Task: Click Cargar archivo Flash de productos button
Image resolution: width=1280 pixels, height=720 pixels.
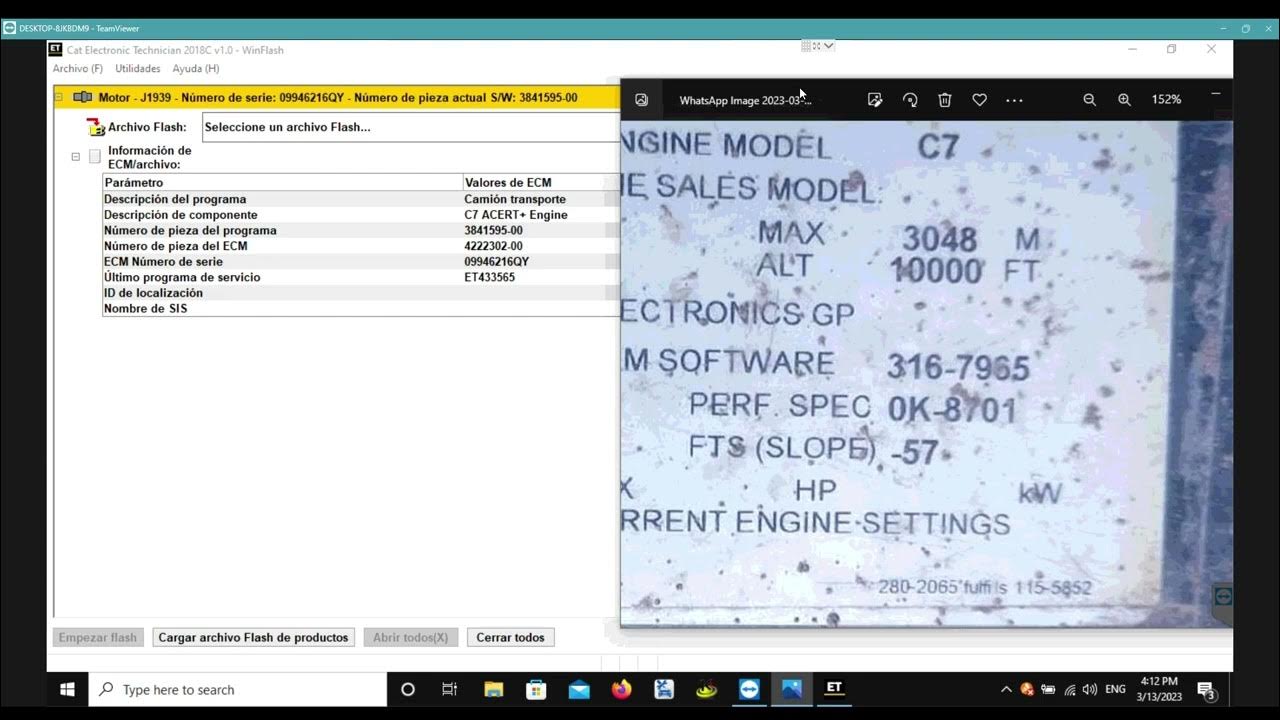Action: point(253,637)
